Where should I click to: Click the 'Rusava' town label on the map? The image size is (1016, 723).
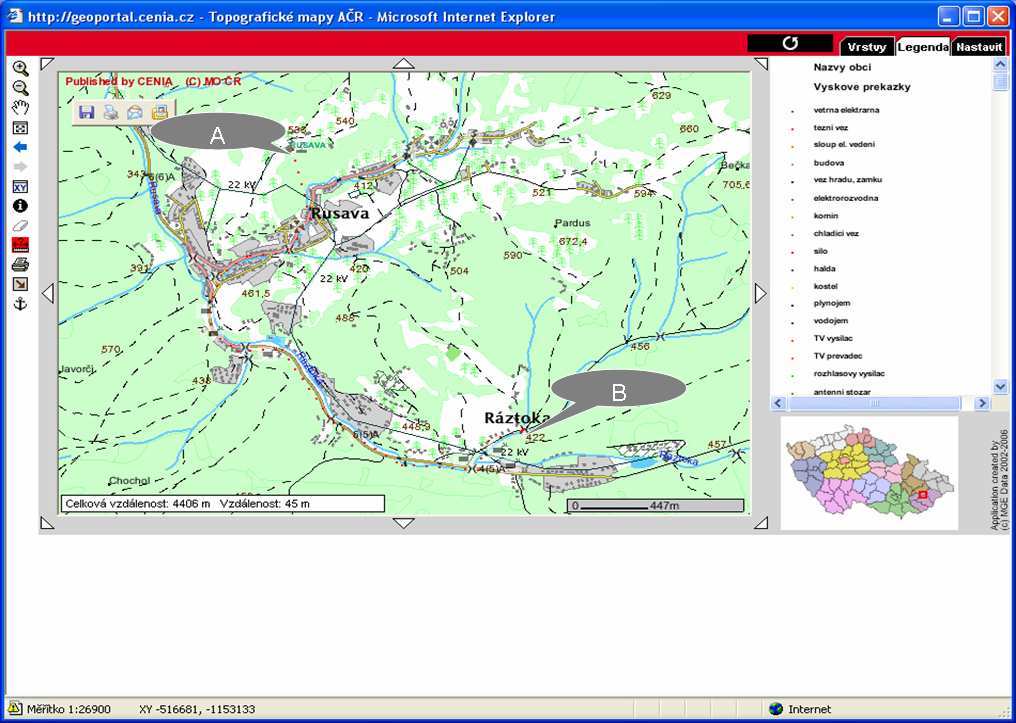[x=340, y=213]
